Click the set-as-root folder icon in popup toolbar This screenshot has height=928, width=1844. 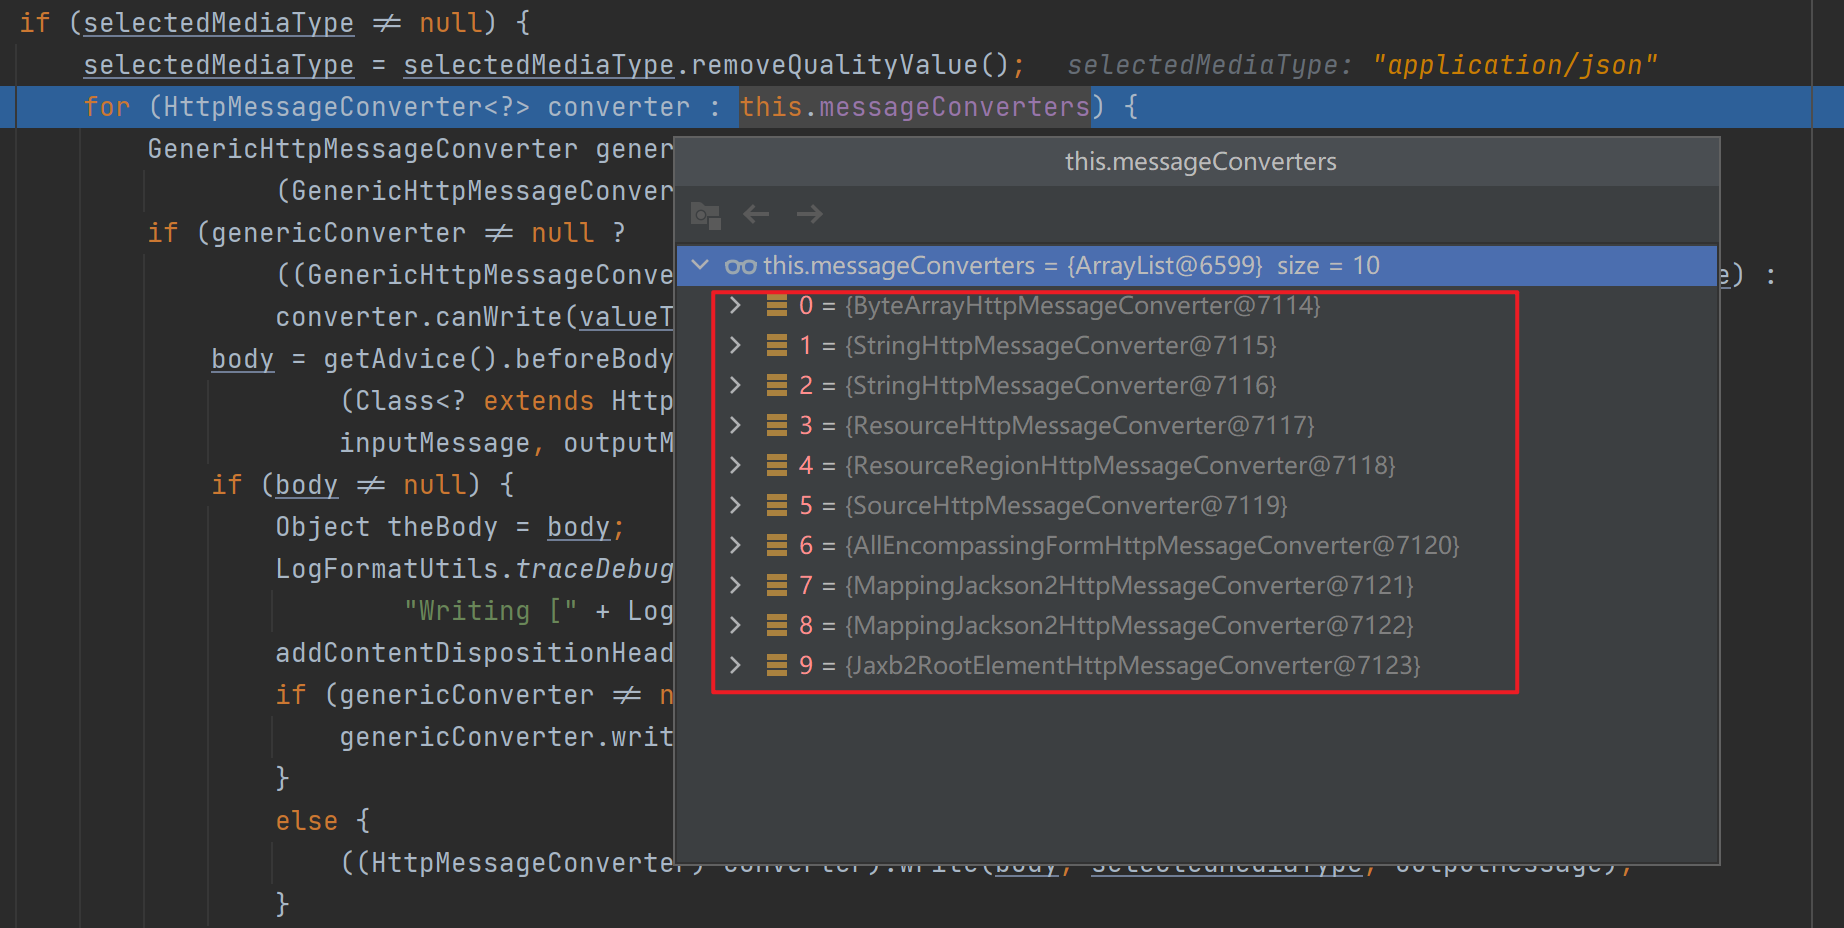coord(706,214)
